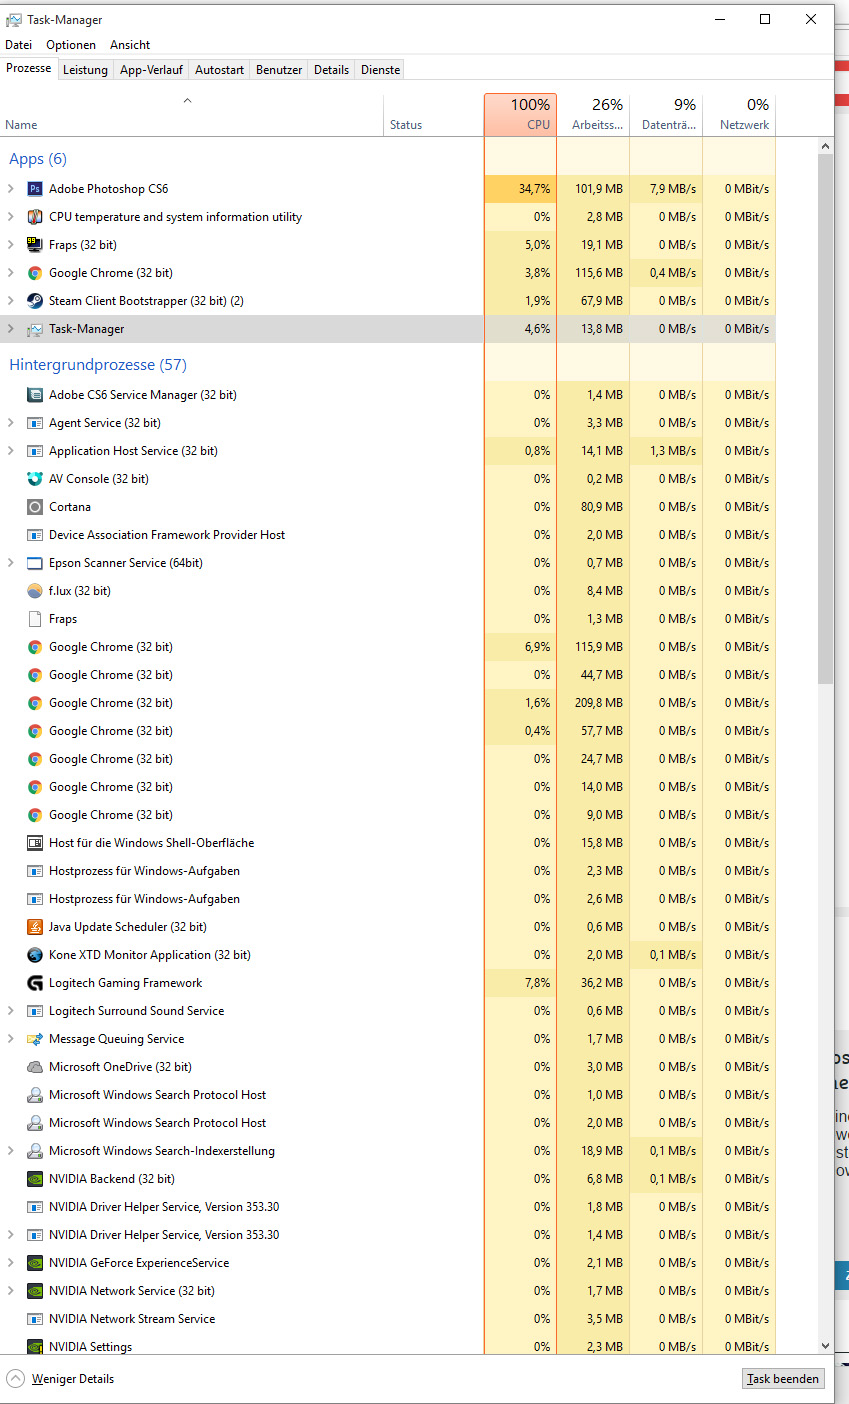
Task: Open the Datei menu
Action: [19, 45]
